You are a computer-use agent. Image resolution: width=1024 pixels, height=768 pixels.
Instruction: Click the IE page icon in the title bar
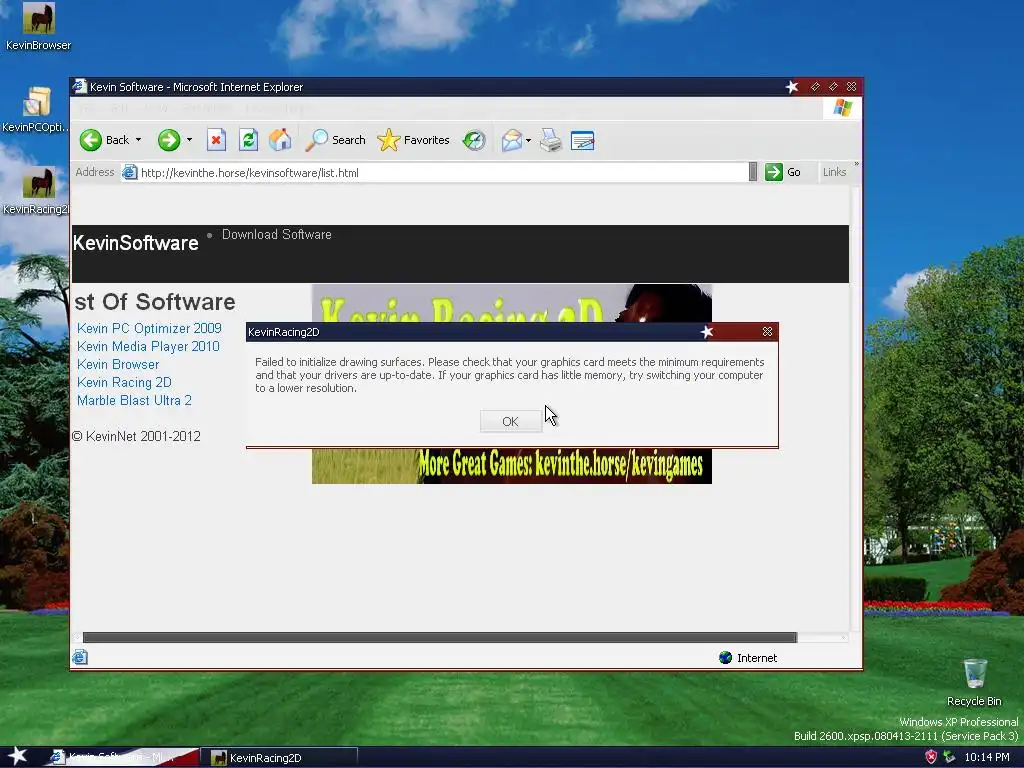[x=80, y=86]
